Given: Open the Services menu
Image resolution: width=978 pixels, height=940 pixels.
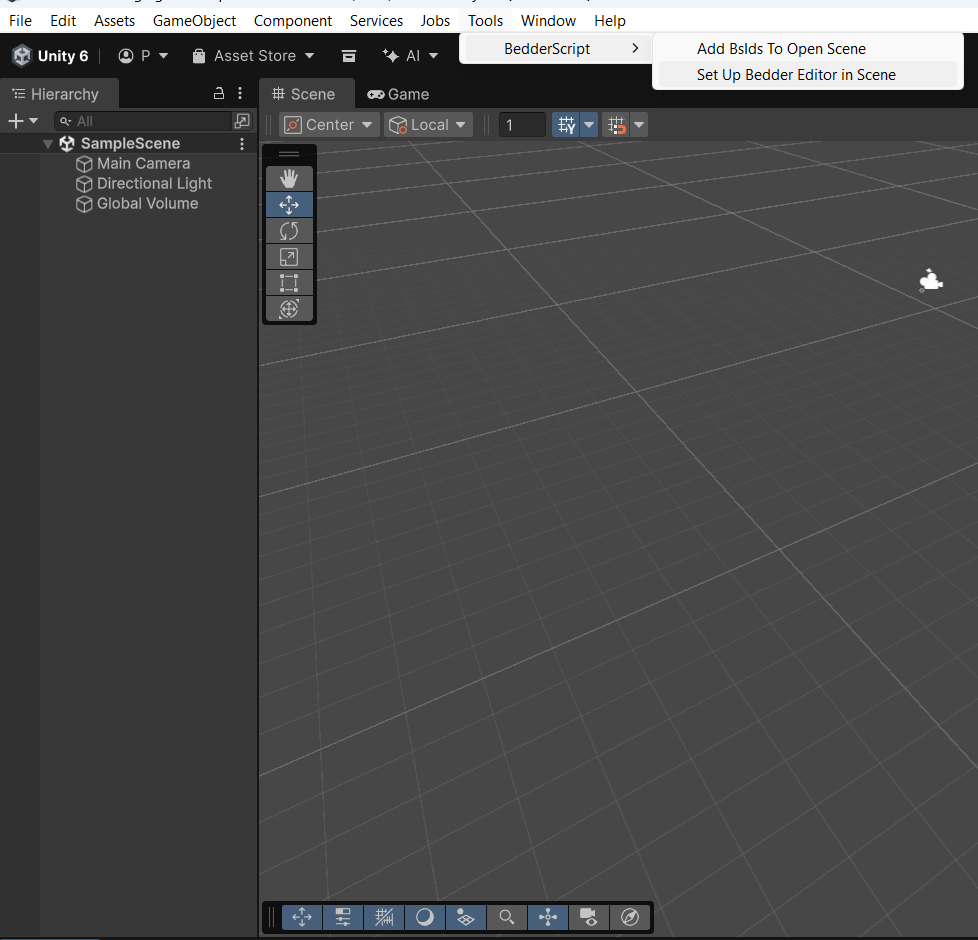Looking at the screenshot, I should click(376, 21).
